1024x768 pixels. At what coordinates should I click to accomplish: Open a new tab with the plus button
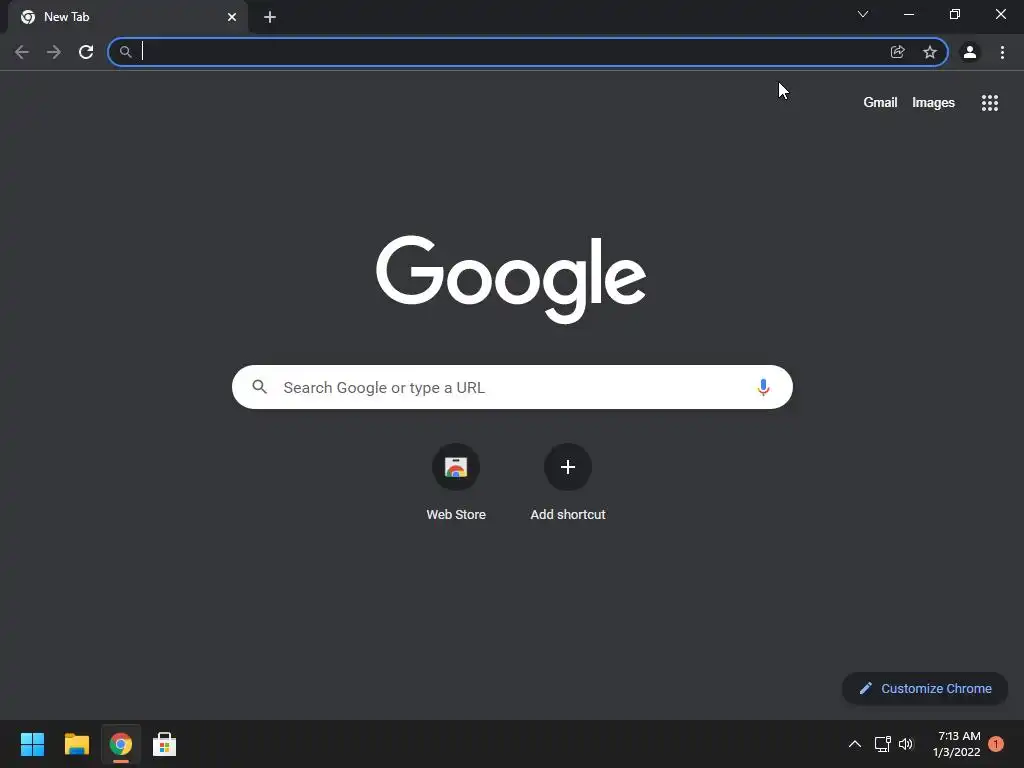pos(270,17)
